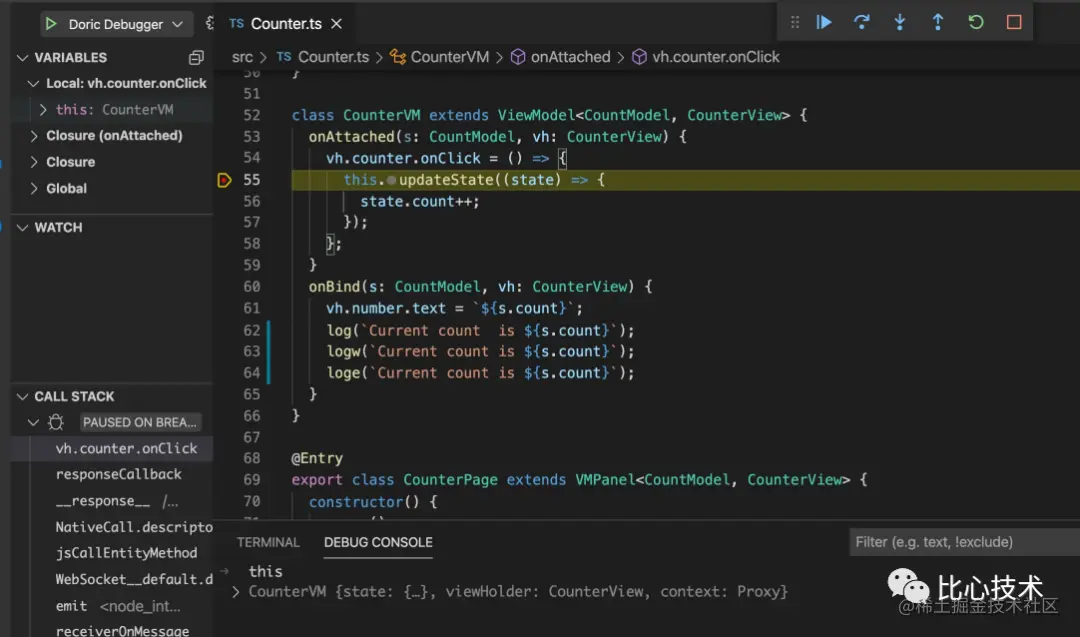1080x637 pixels.
Task: Click the 'this' input entry in debug console
Action: (266, 572)
